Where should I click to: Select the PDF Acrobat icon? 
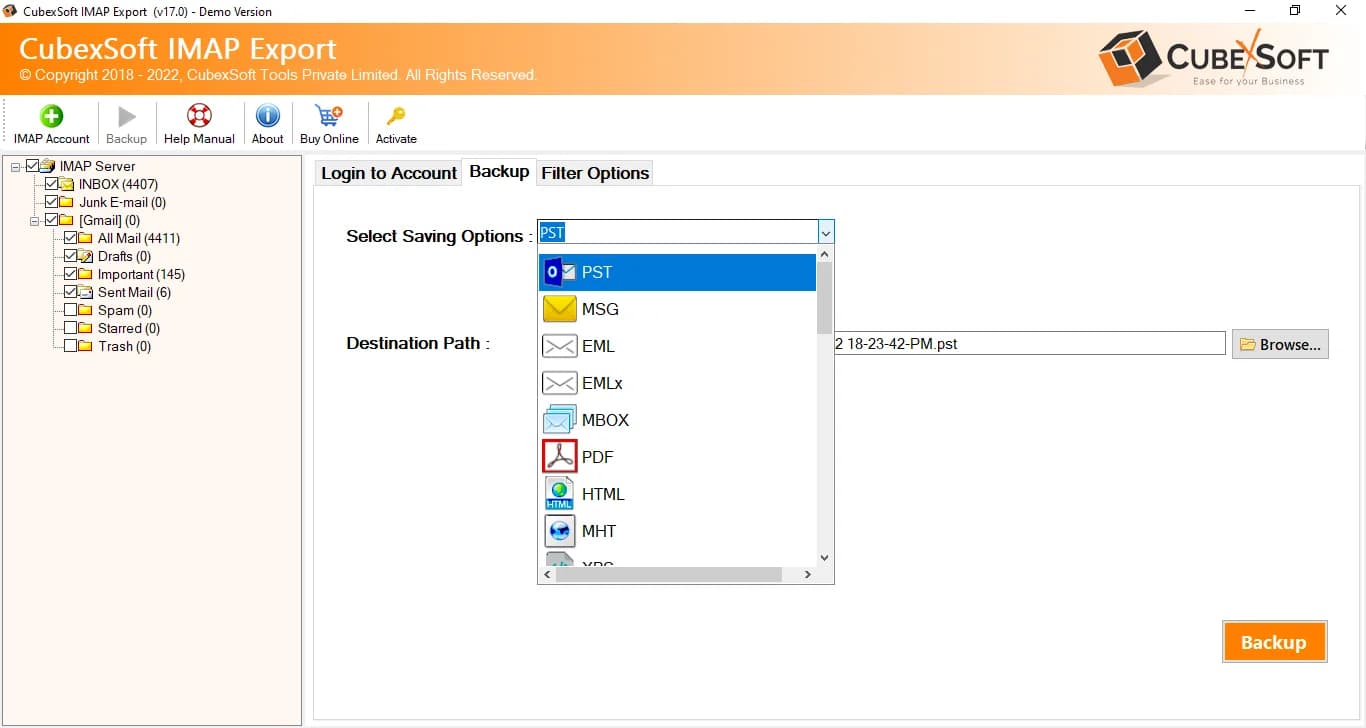tap(559, 457)
